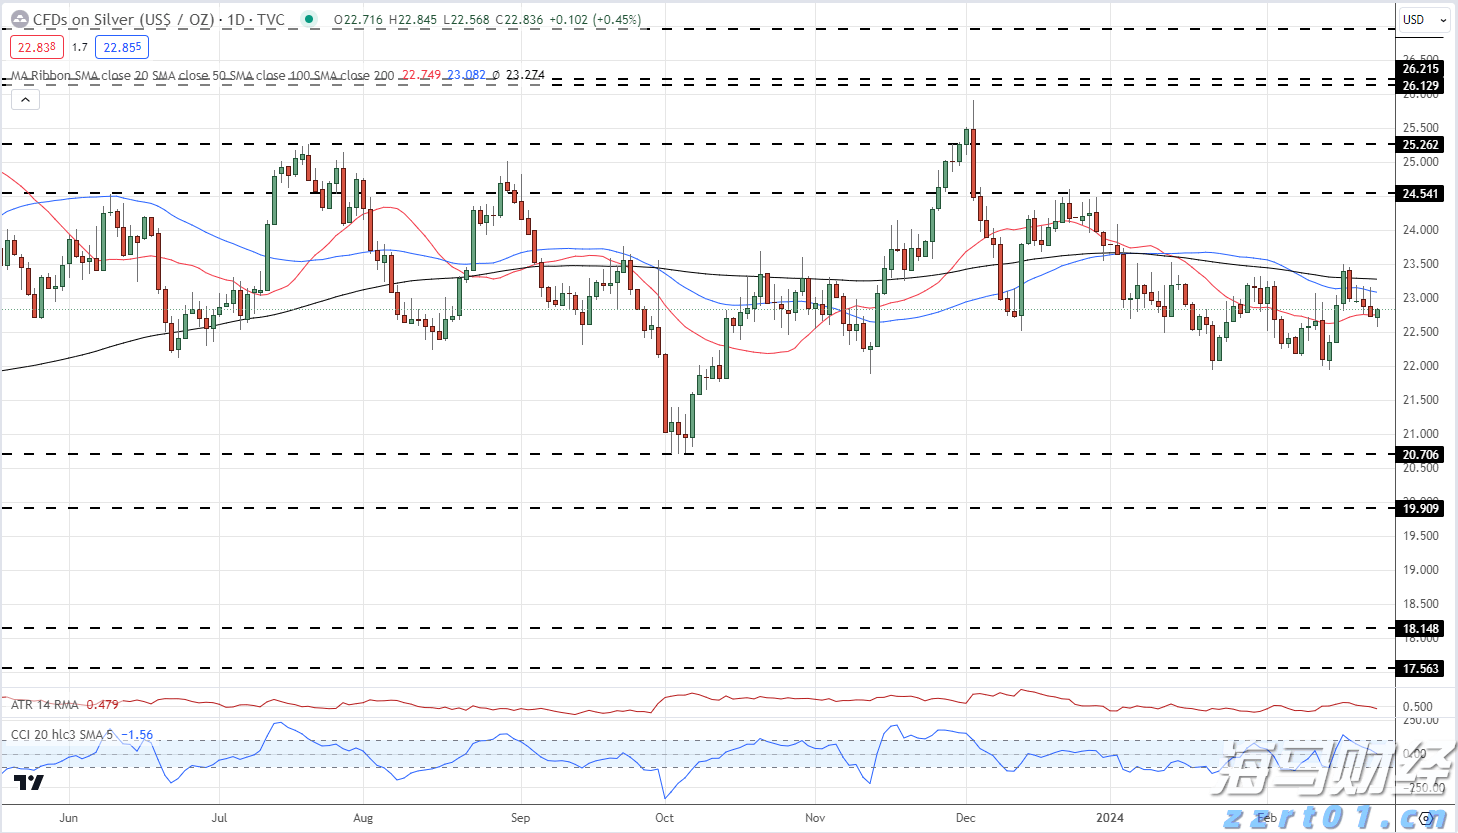Click the 24.541 price level label

(x=1420, y=194)
